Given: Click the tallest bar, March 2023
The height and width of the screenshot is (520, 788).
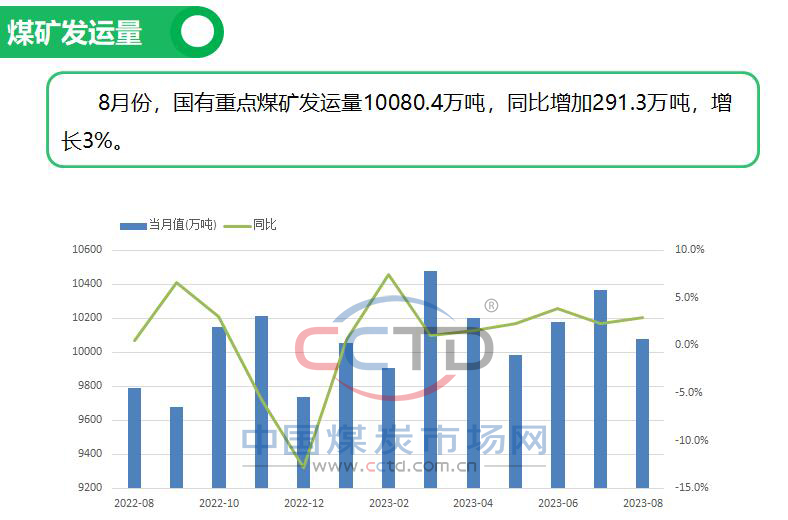Looking at the screenshot, I should click(430, 380).
